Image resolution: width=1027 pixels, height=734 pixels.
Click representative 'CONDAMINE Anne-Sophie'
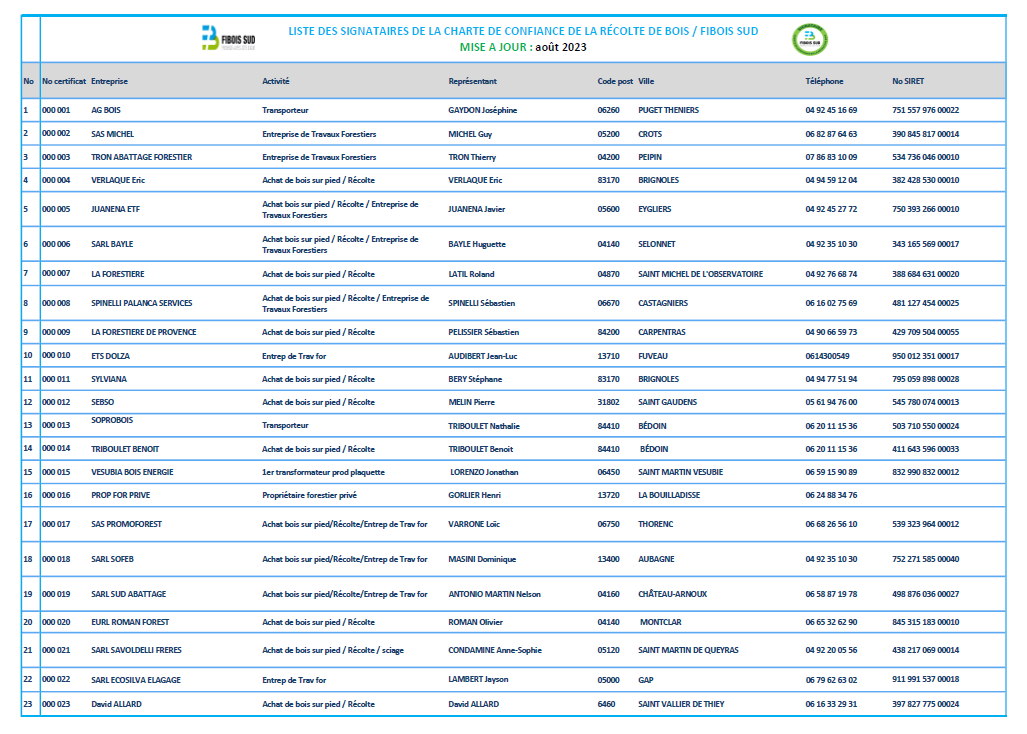pos(495,650)
